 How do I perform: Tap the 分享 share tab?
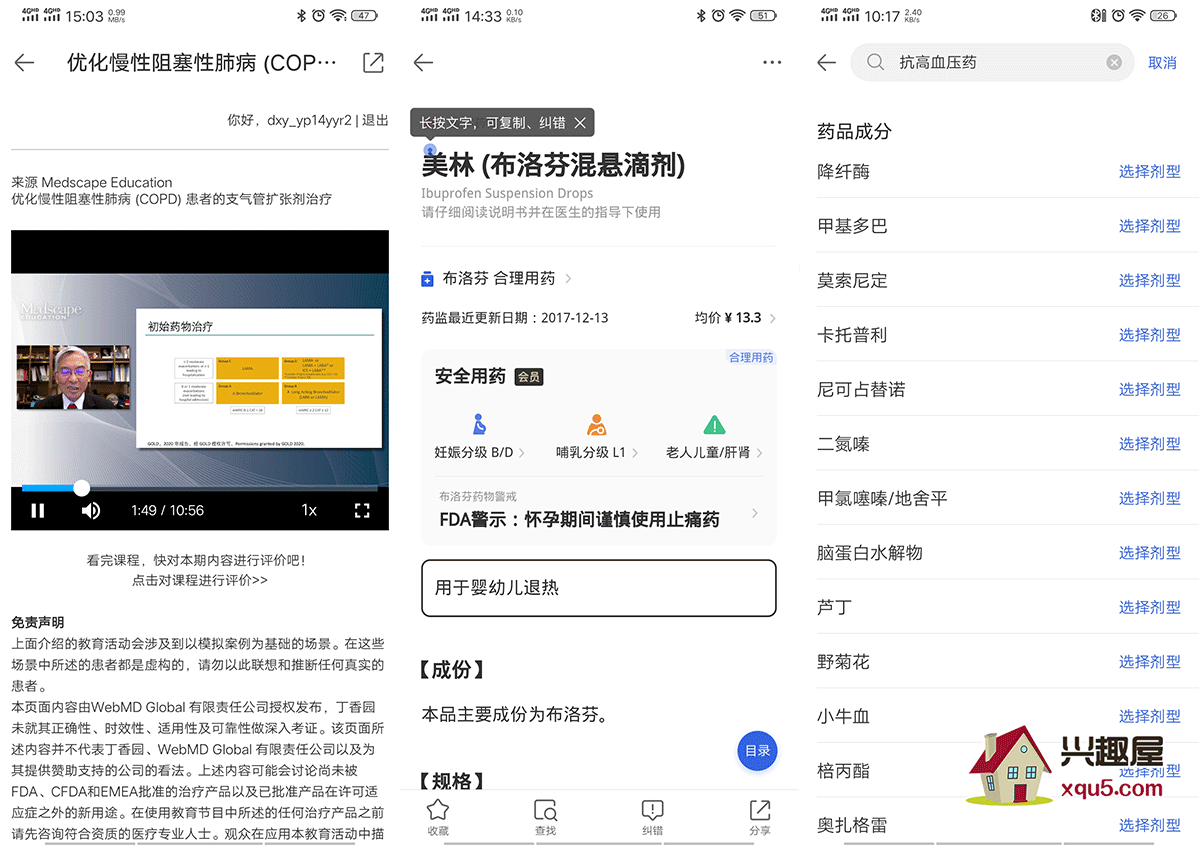tap(759, 817)
